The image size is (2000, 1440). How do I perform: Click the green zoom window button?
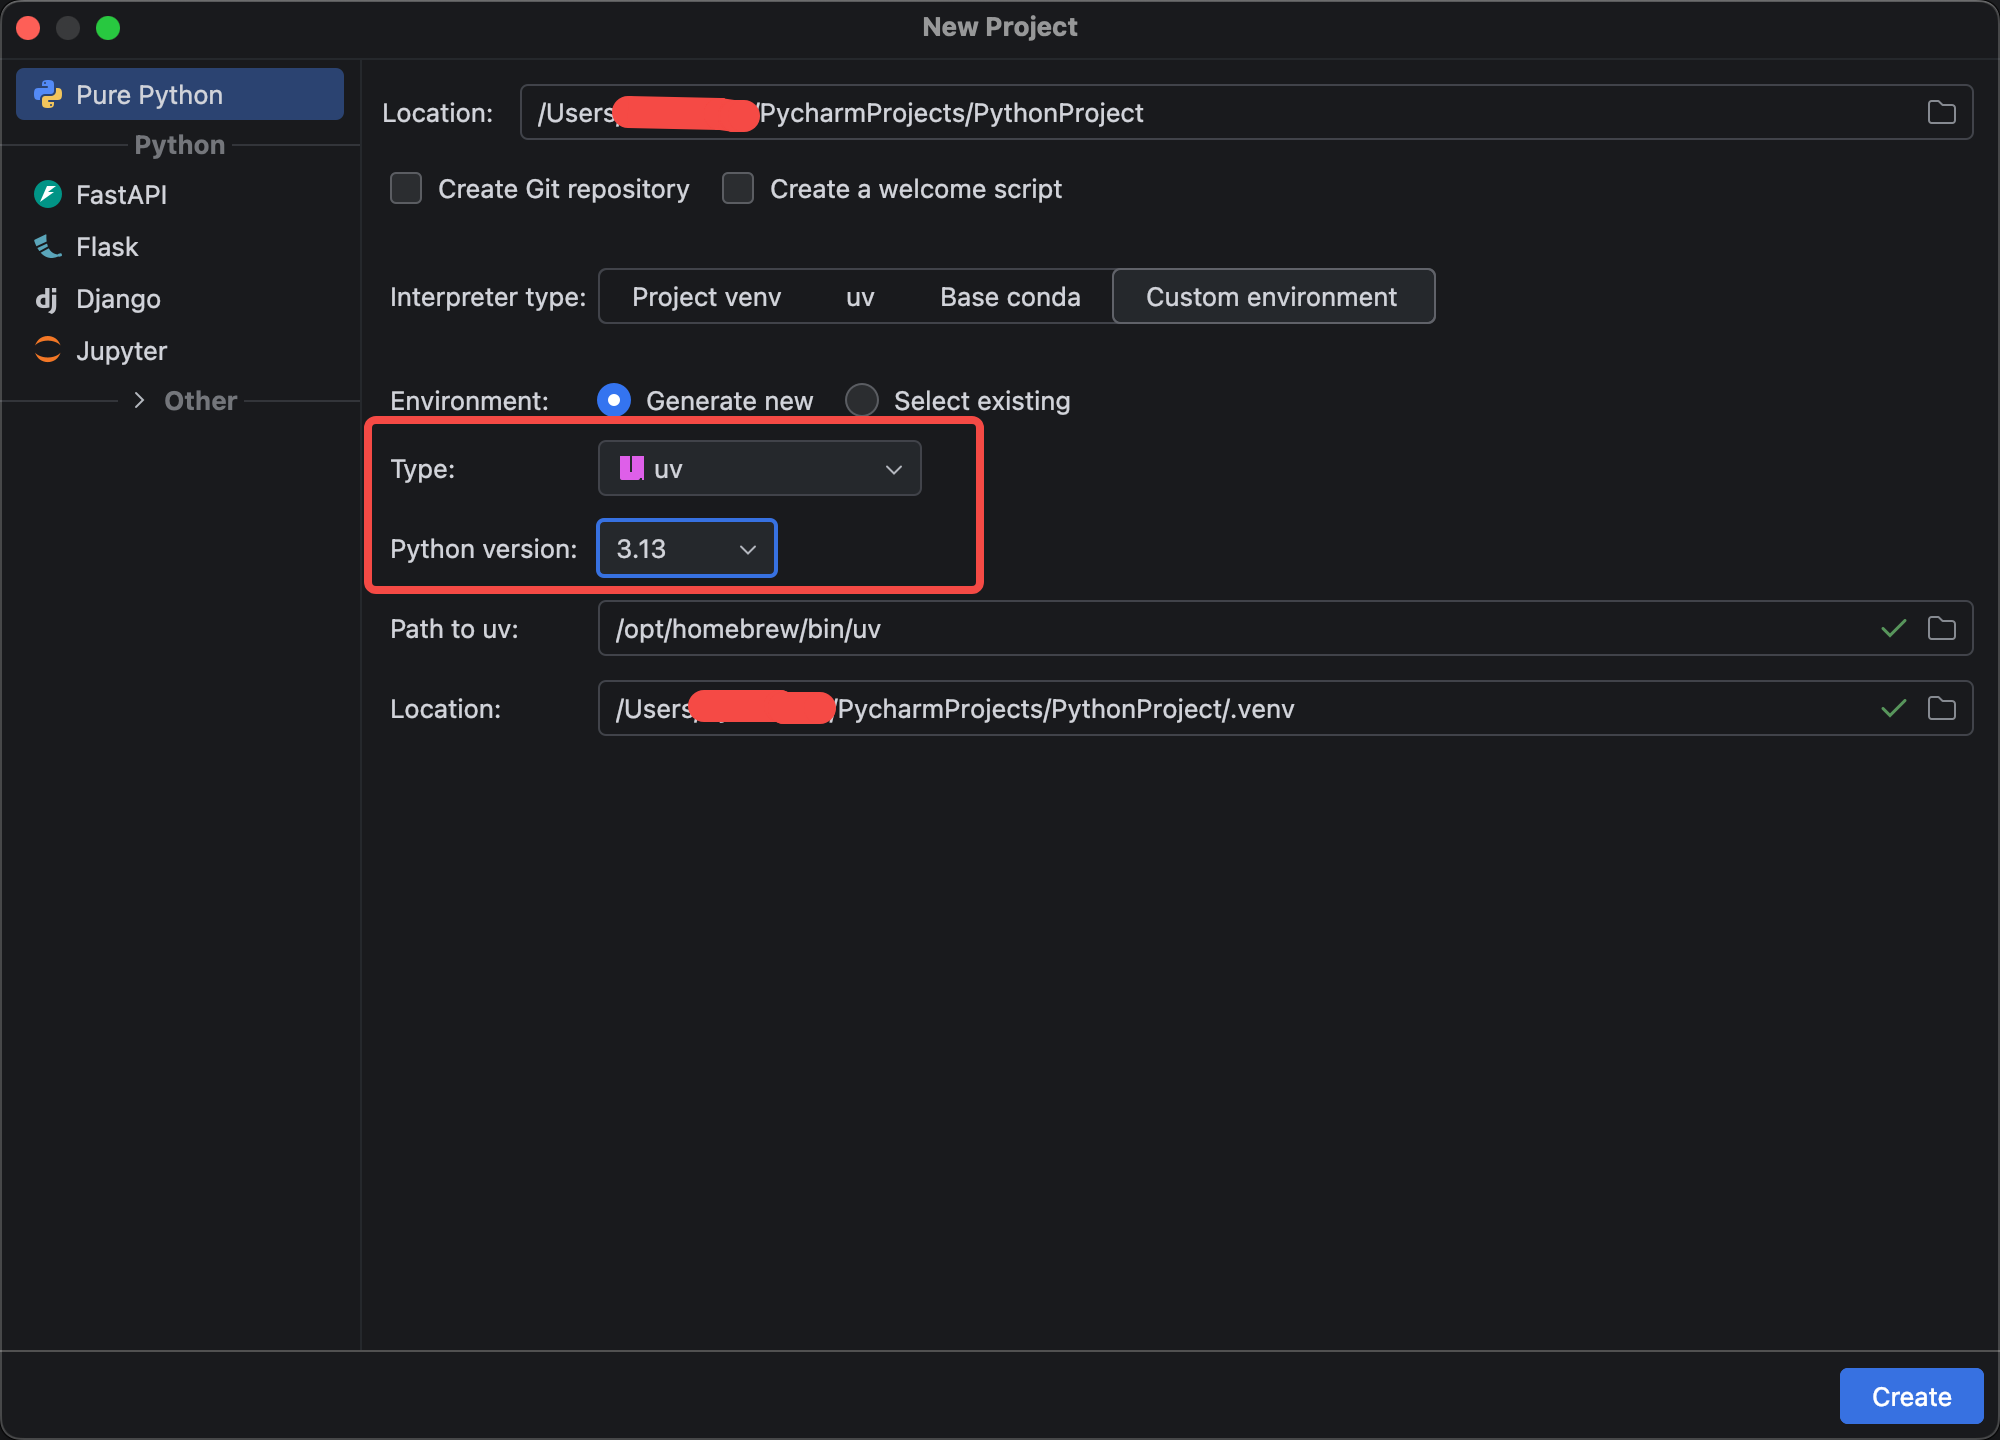click(x=108, y=28)
